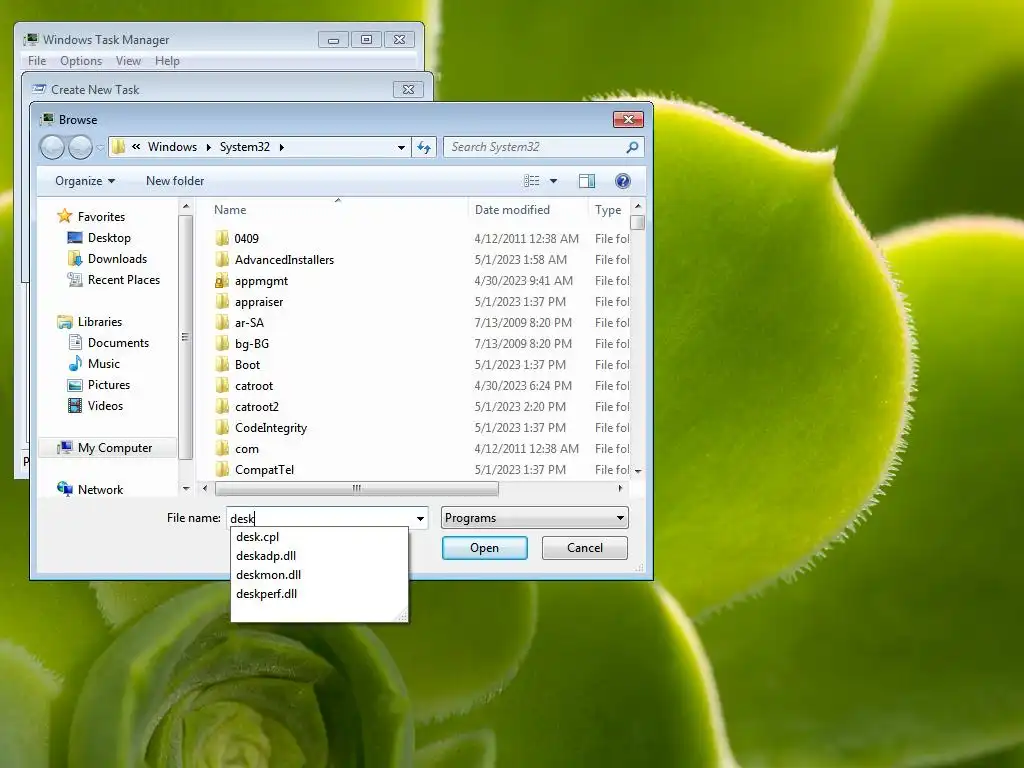Open Help menu in Task Manager
The width and height of the screenshot is (1024, 768).
[167, 61]
